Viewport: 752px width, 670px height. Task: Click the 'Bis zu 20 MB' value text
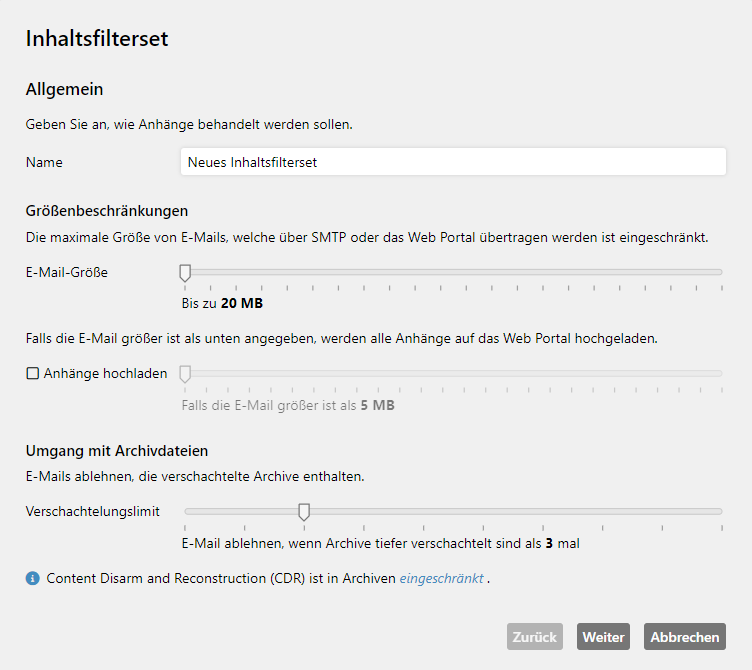click(223, 304)
